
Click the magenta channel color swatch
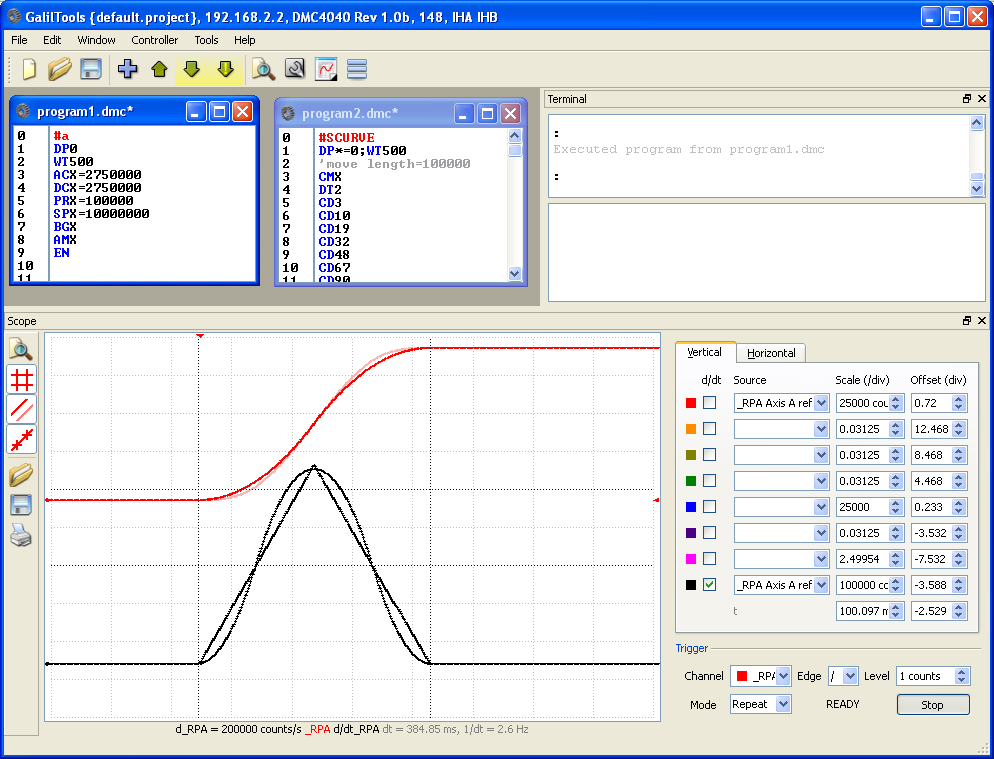tap(690, 559)
